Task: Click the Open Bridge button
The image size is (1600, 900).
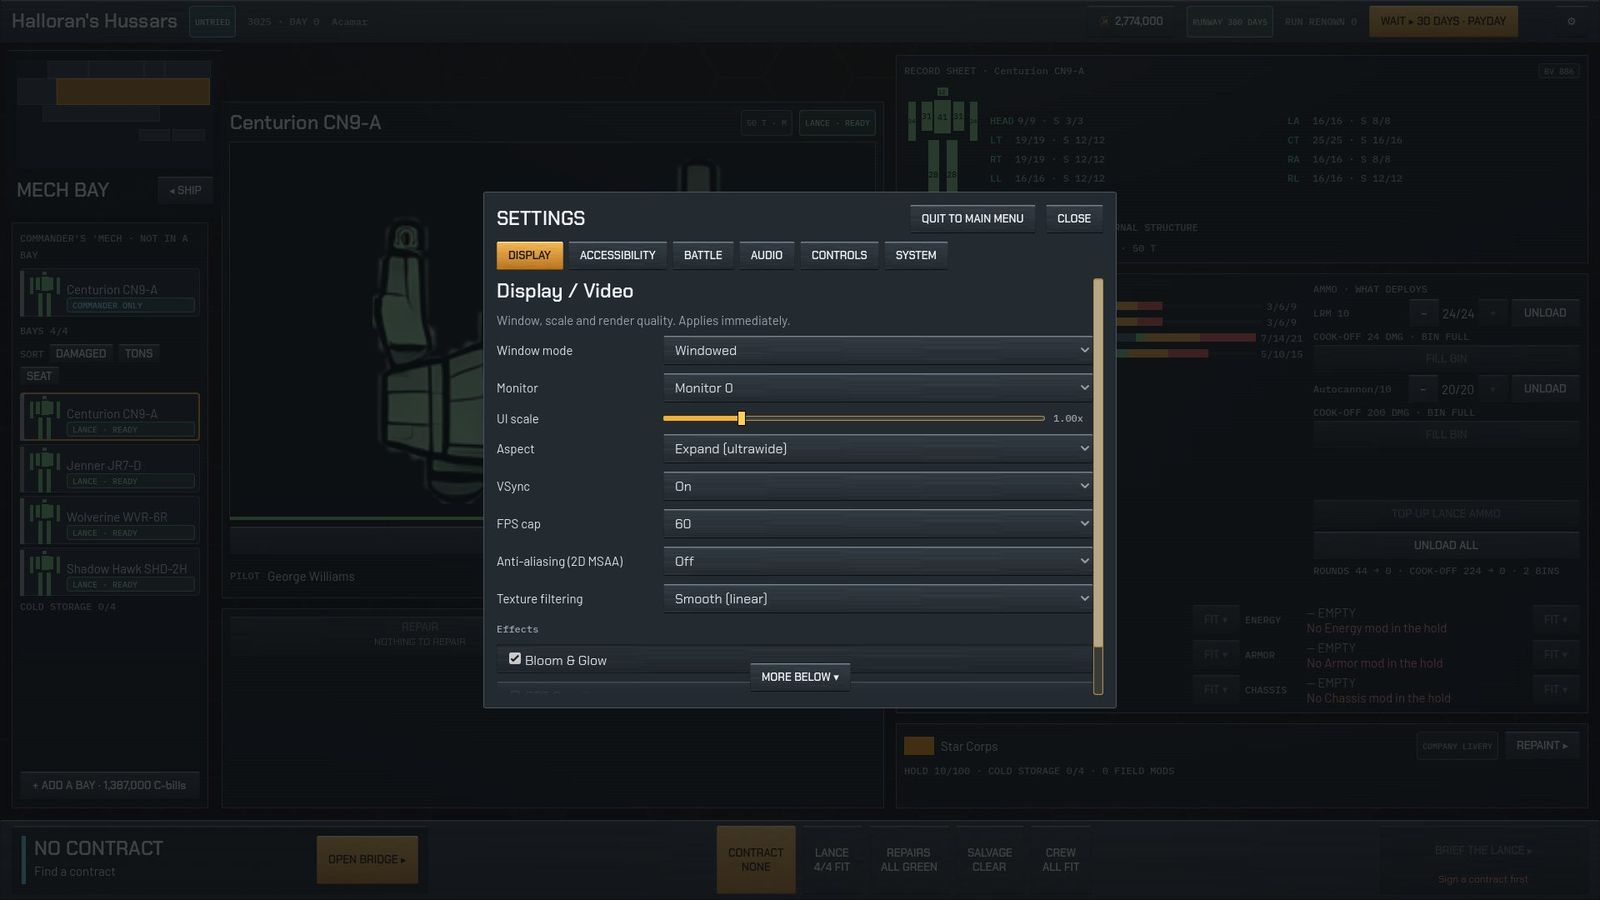Action: tap(367, 859)
